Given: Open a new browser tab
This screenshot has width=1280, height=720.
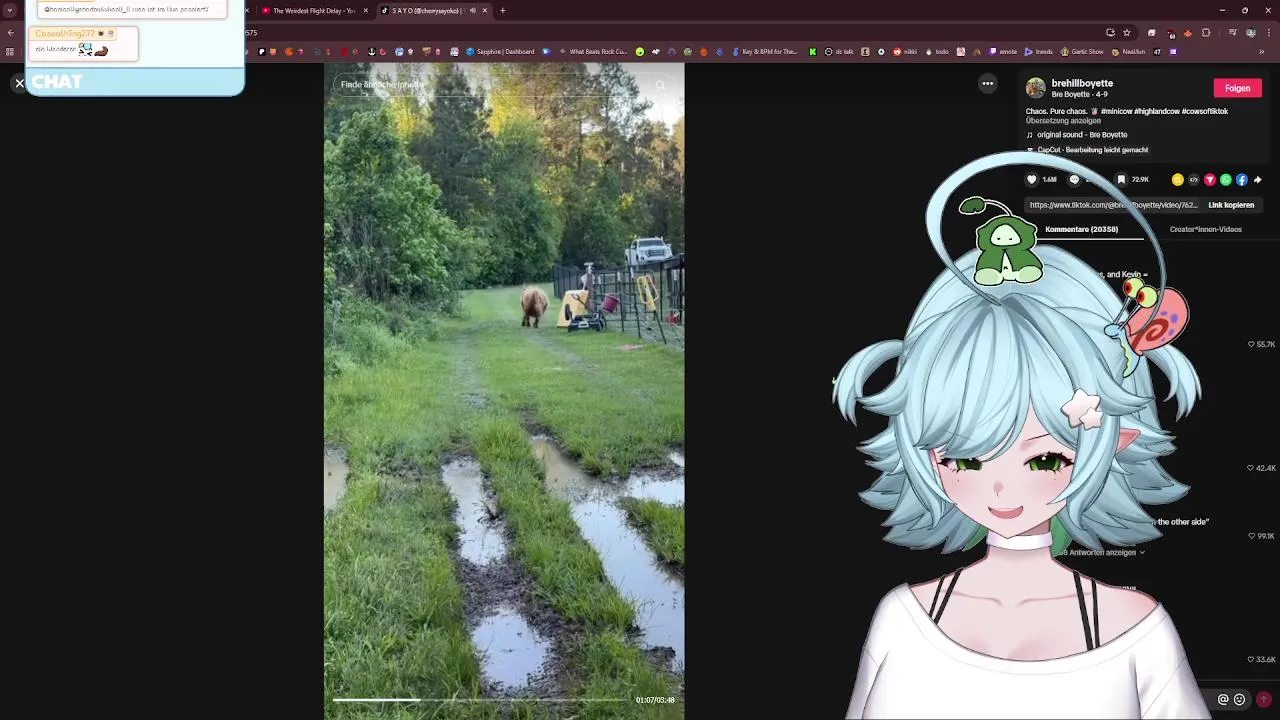Looking at the screenshot, I should point(503,11).
